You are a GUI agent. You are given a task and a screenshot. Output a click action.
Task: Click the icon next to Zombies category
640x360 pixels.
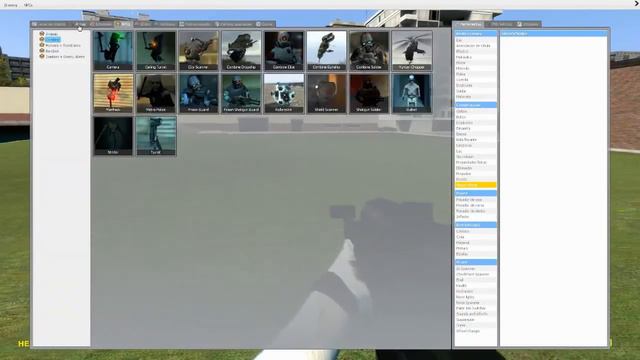coord(42,57)
